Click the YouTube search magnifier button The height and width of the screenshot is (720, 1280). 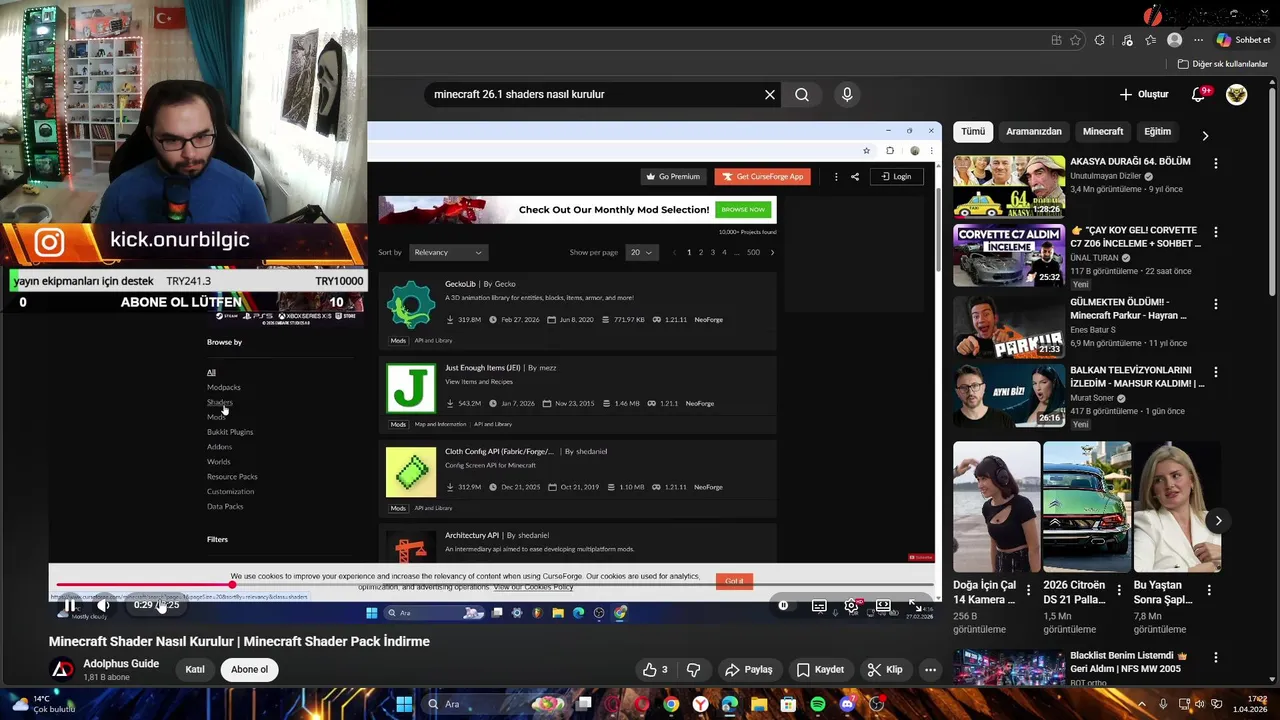[802, 94]
